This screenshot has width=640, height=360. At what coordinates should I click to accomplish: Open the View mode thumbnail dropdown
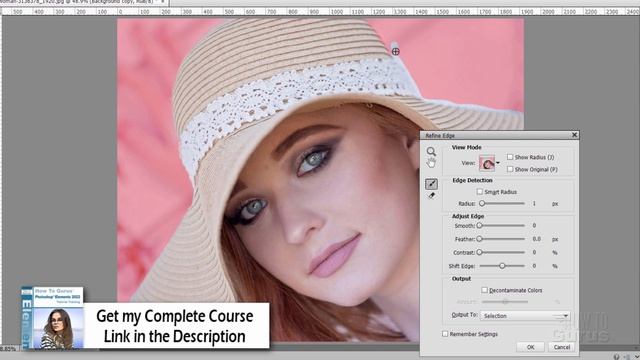(489, 163)
